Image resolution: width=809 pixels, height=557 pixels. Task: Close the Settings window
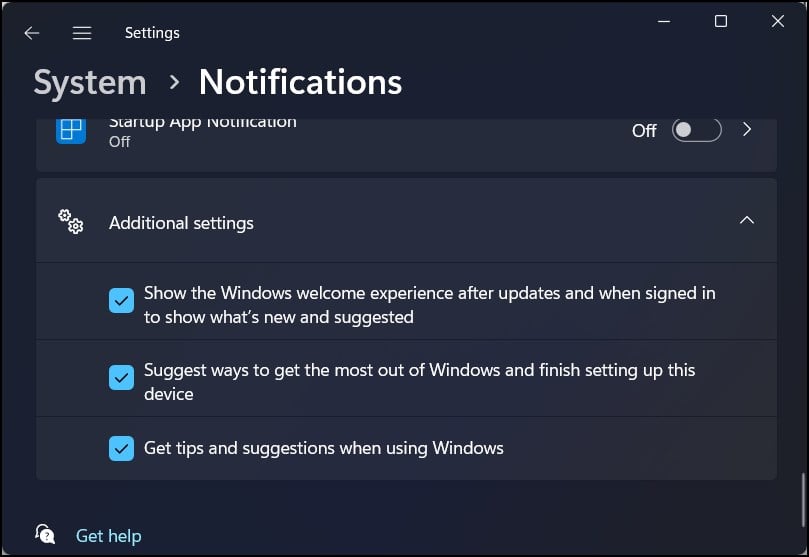pyautogui.click(x=778, y=21)
